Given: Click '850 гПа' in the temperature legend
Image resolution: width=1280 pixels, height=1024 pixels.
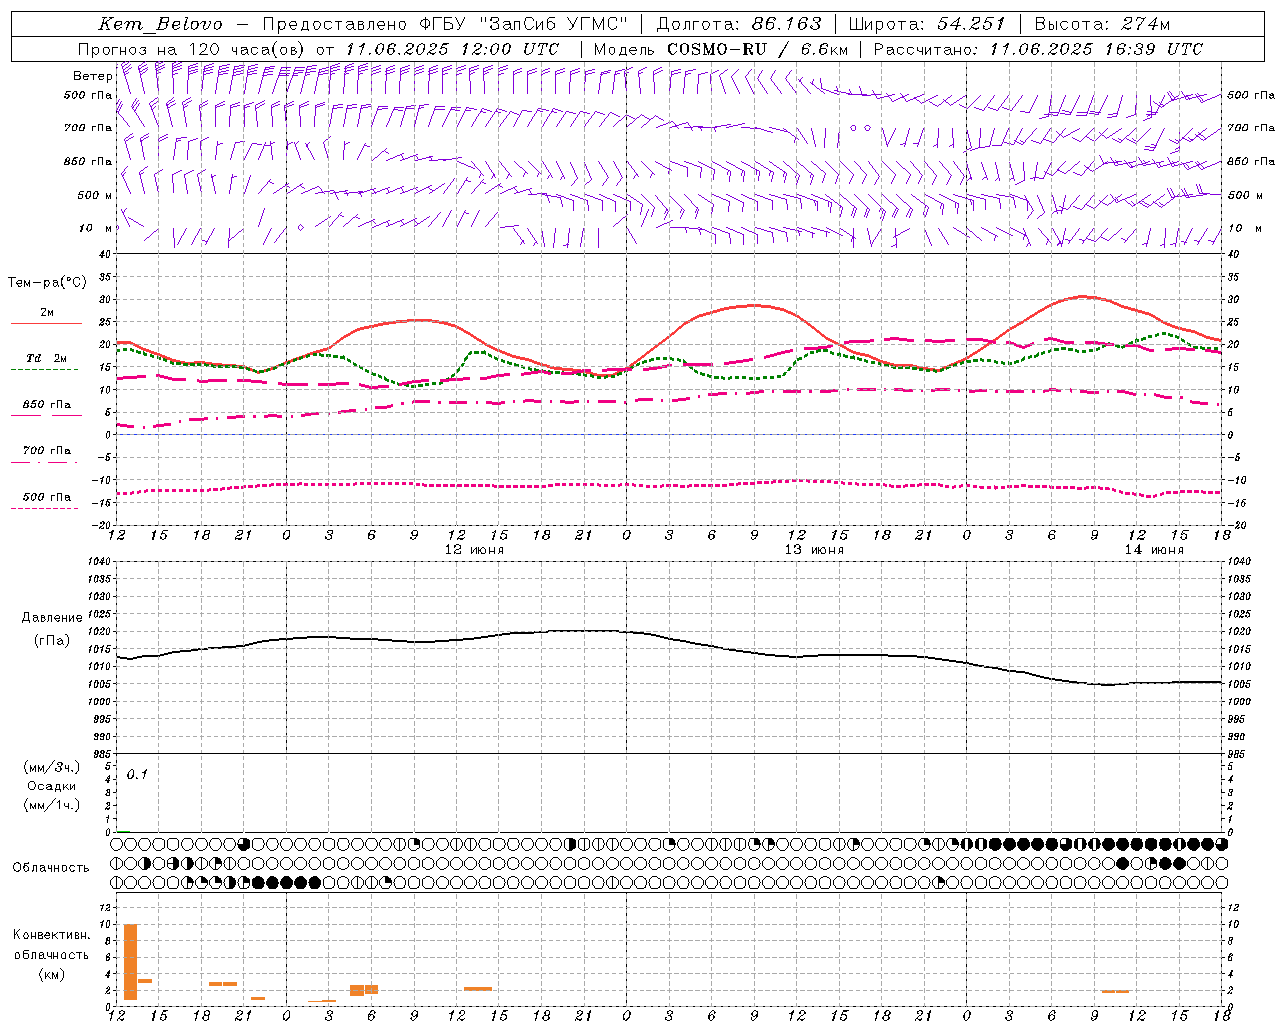Looking at the screenshot, I should point(47,405).
